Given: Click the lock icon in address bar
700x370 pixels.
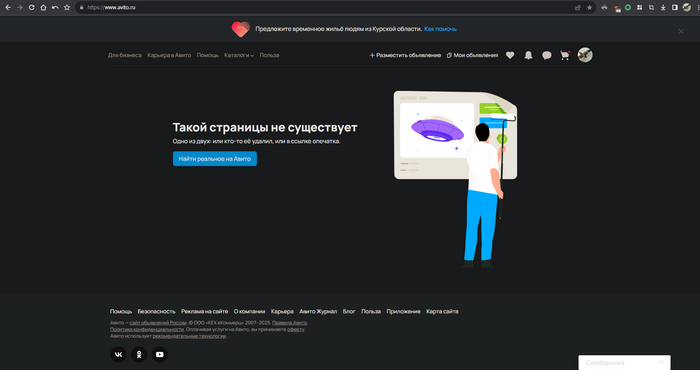Looking at the screenshot, I should [81, 8].
